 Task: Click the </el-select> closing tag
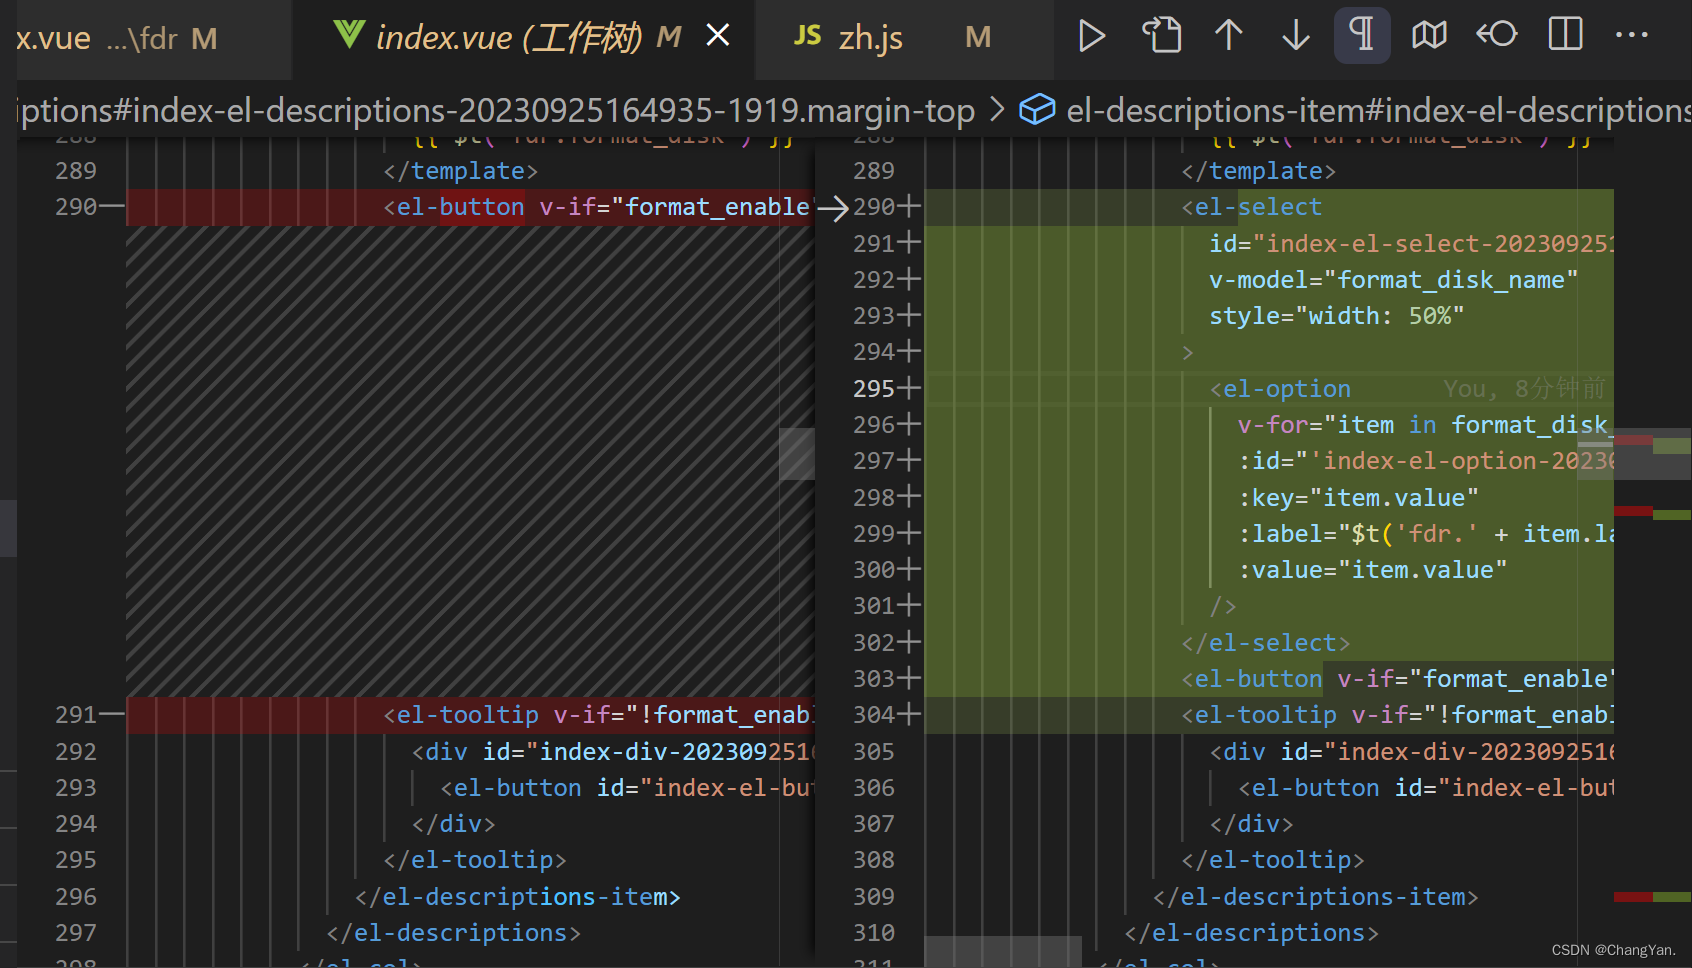coord(1266,643)
